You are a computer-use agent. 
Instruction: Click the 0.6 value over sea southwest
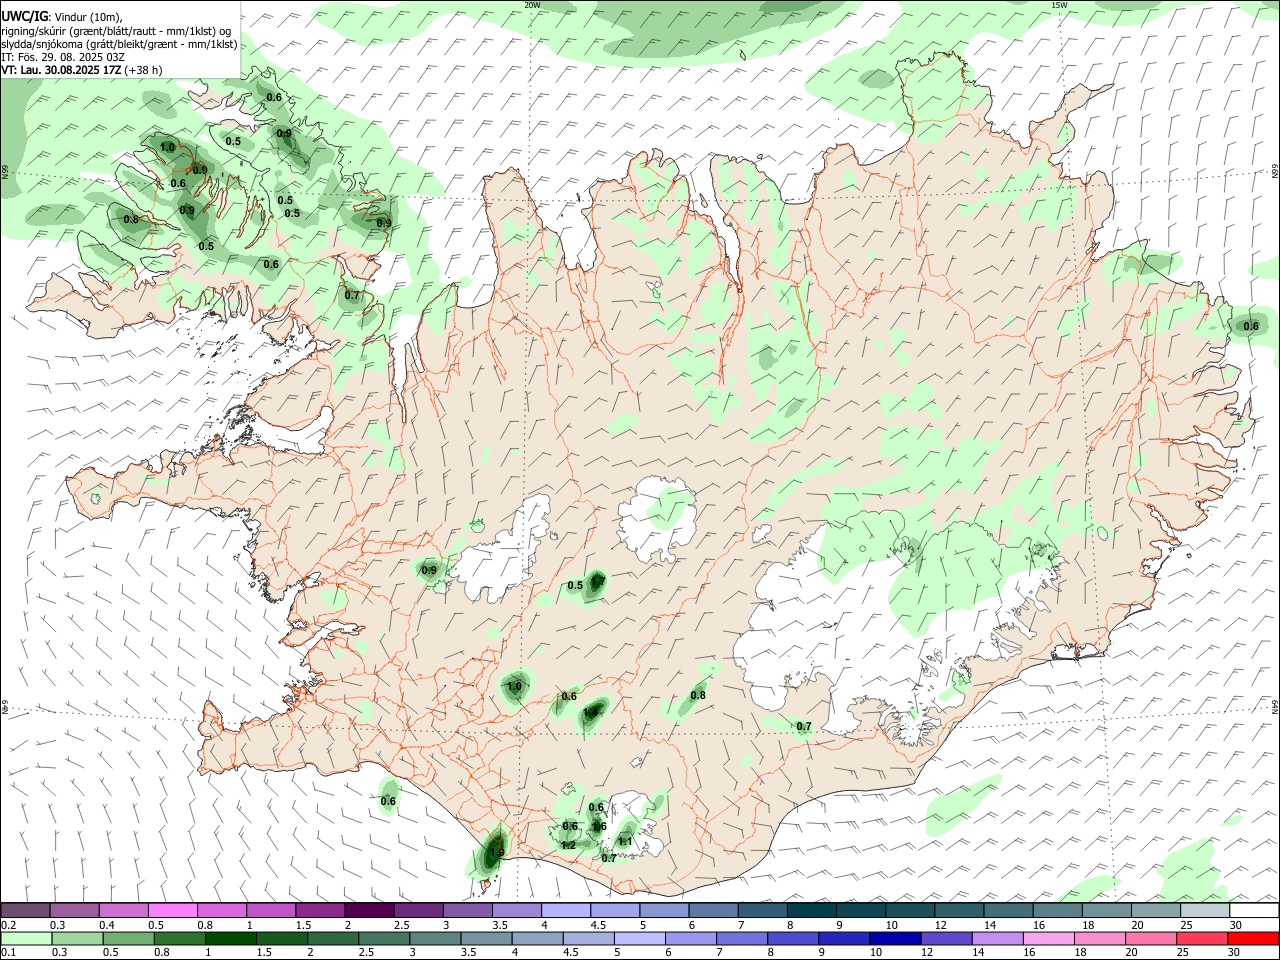389,801
